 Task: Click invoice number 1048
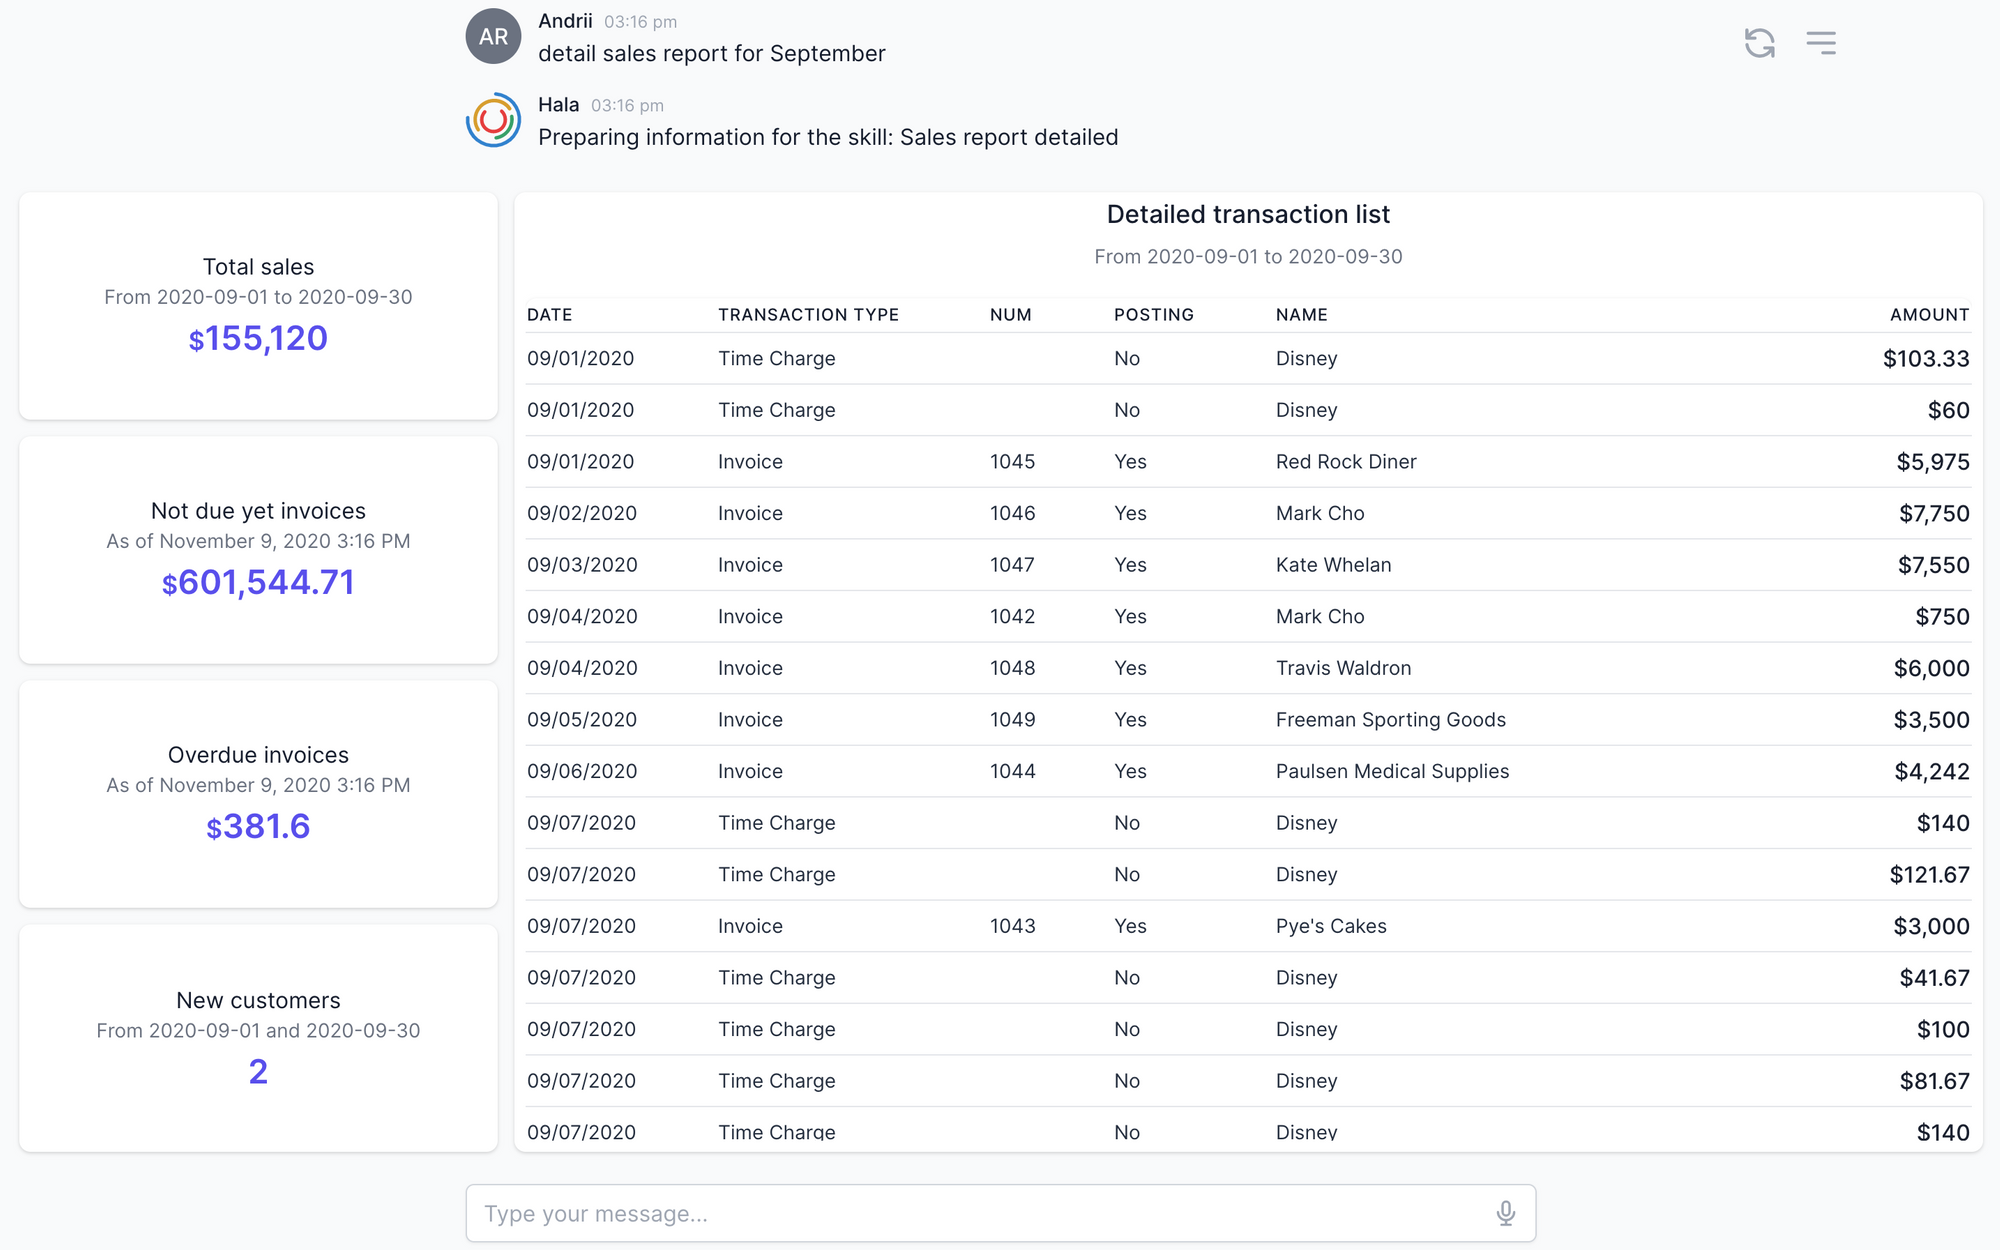coord(1012,668)
